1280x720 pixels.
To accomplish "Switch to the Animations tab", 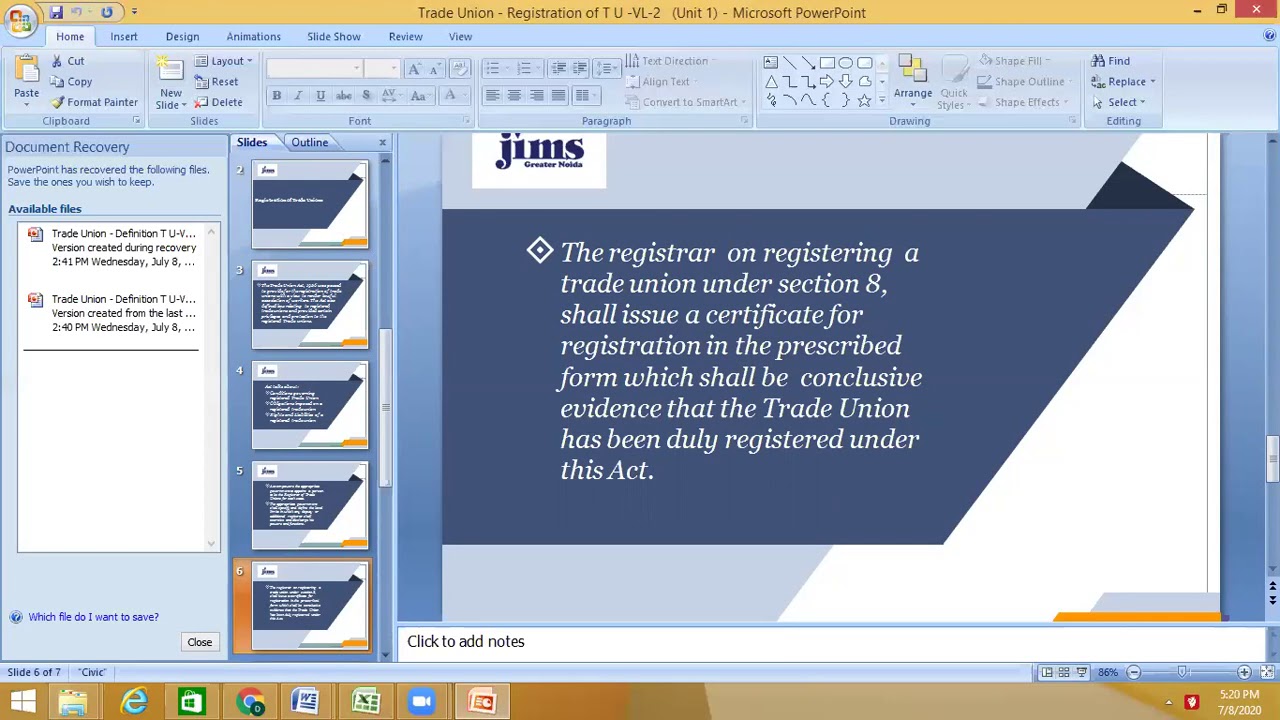I will 253,37.
